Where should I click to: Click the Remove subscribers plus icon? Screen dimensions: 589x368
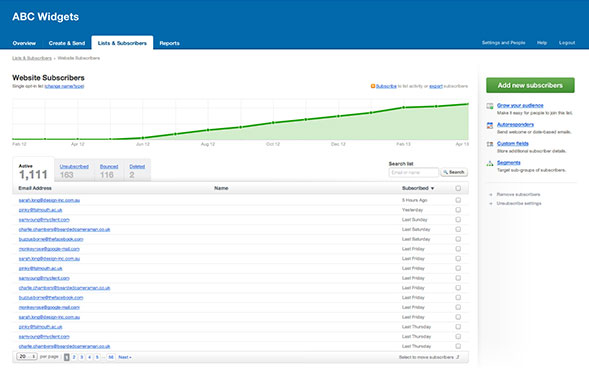click(x=491, y=195)
